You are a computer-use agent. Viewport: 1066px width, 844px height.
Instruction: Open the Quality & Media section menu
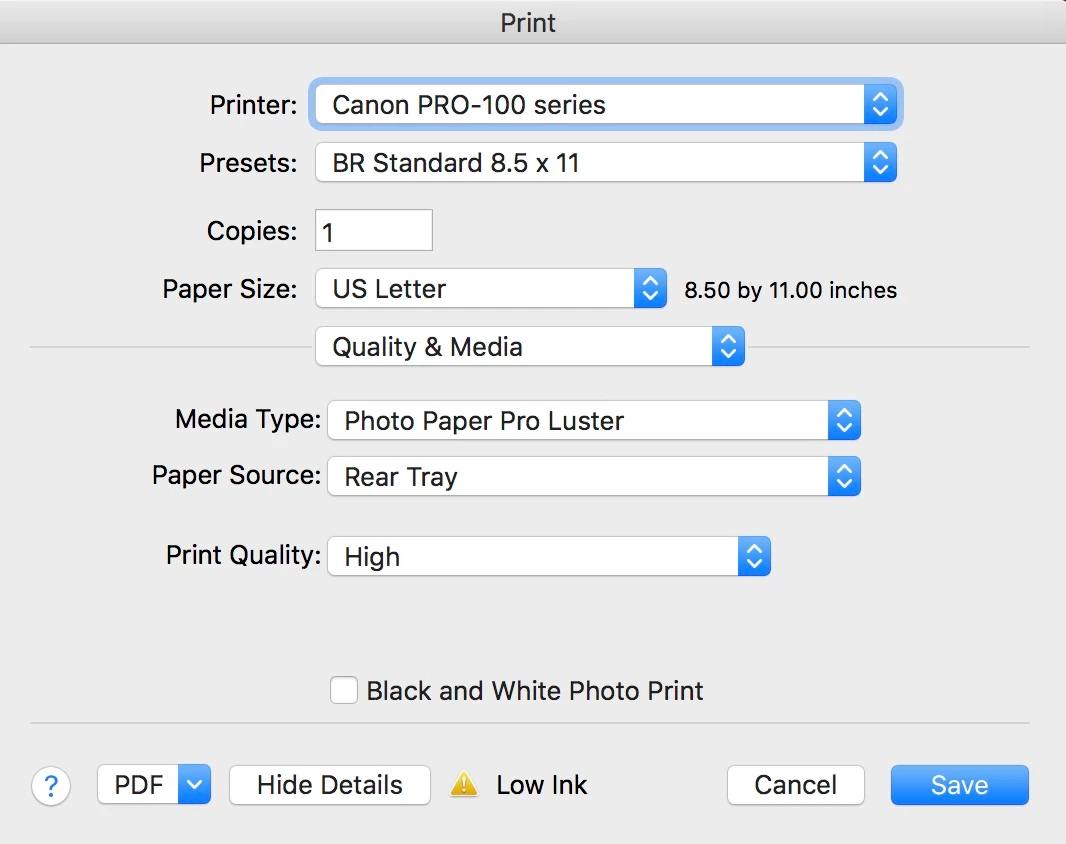530,347
